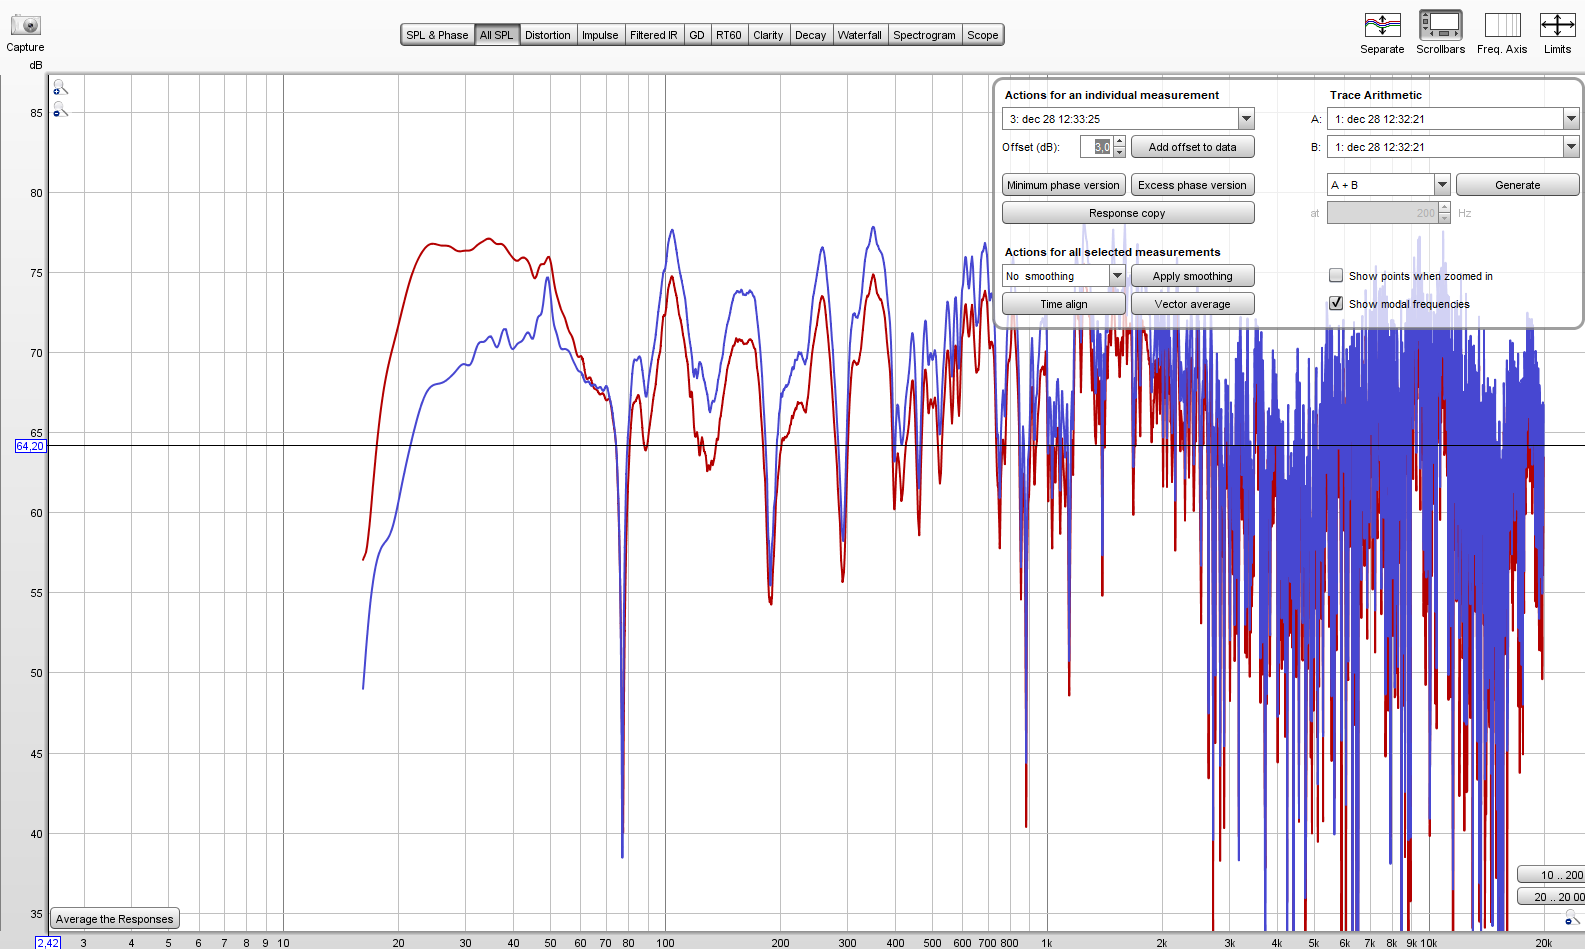Open the GD tab
This screenshot has height=949, width=1585.
click(697, 35)
